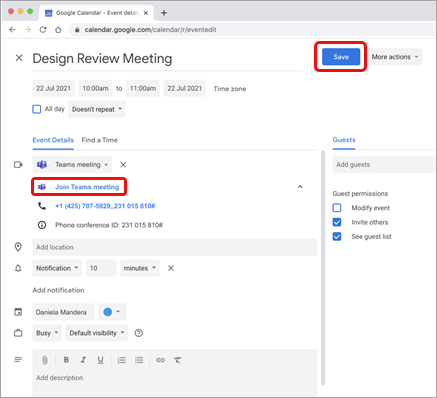Enable the All day checkbox
This screenshot has height=398, width=437.
(37, 109)
